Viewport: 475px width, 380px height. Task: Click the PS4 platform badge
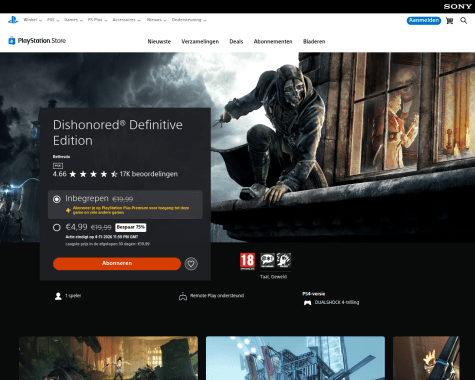point(58,165)
